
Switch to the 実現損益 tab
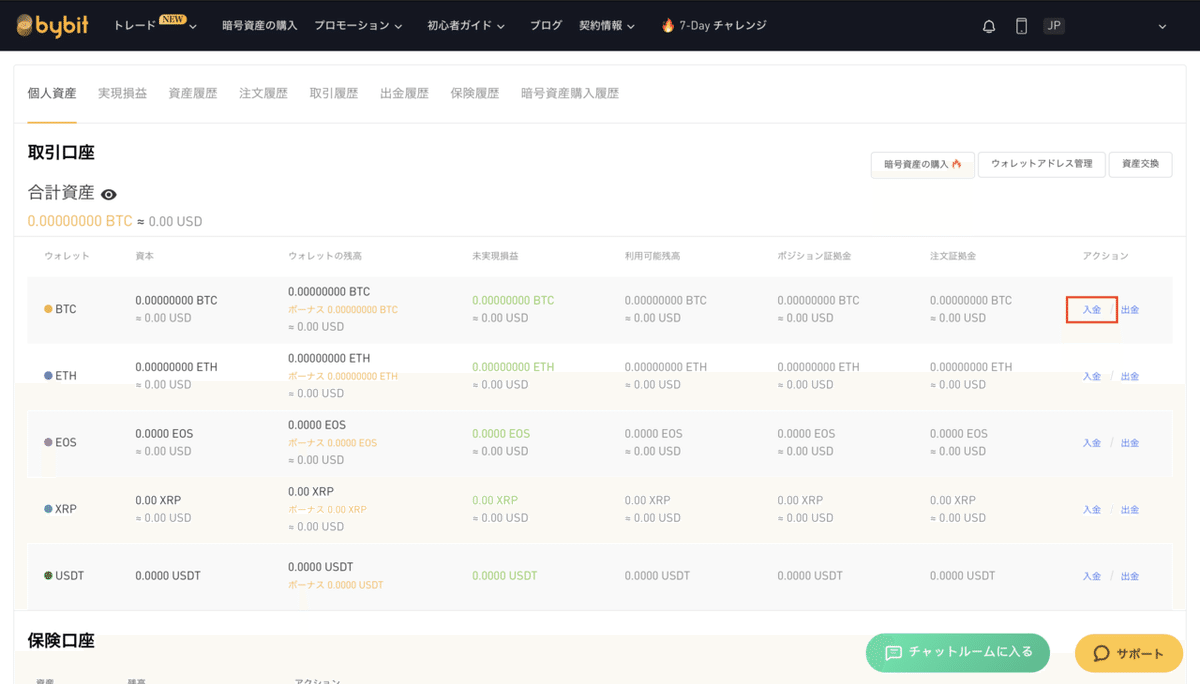click(x=122, y=91)
